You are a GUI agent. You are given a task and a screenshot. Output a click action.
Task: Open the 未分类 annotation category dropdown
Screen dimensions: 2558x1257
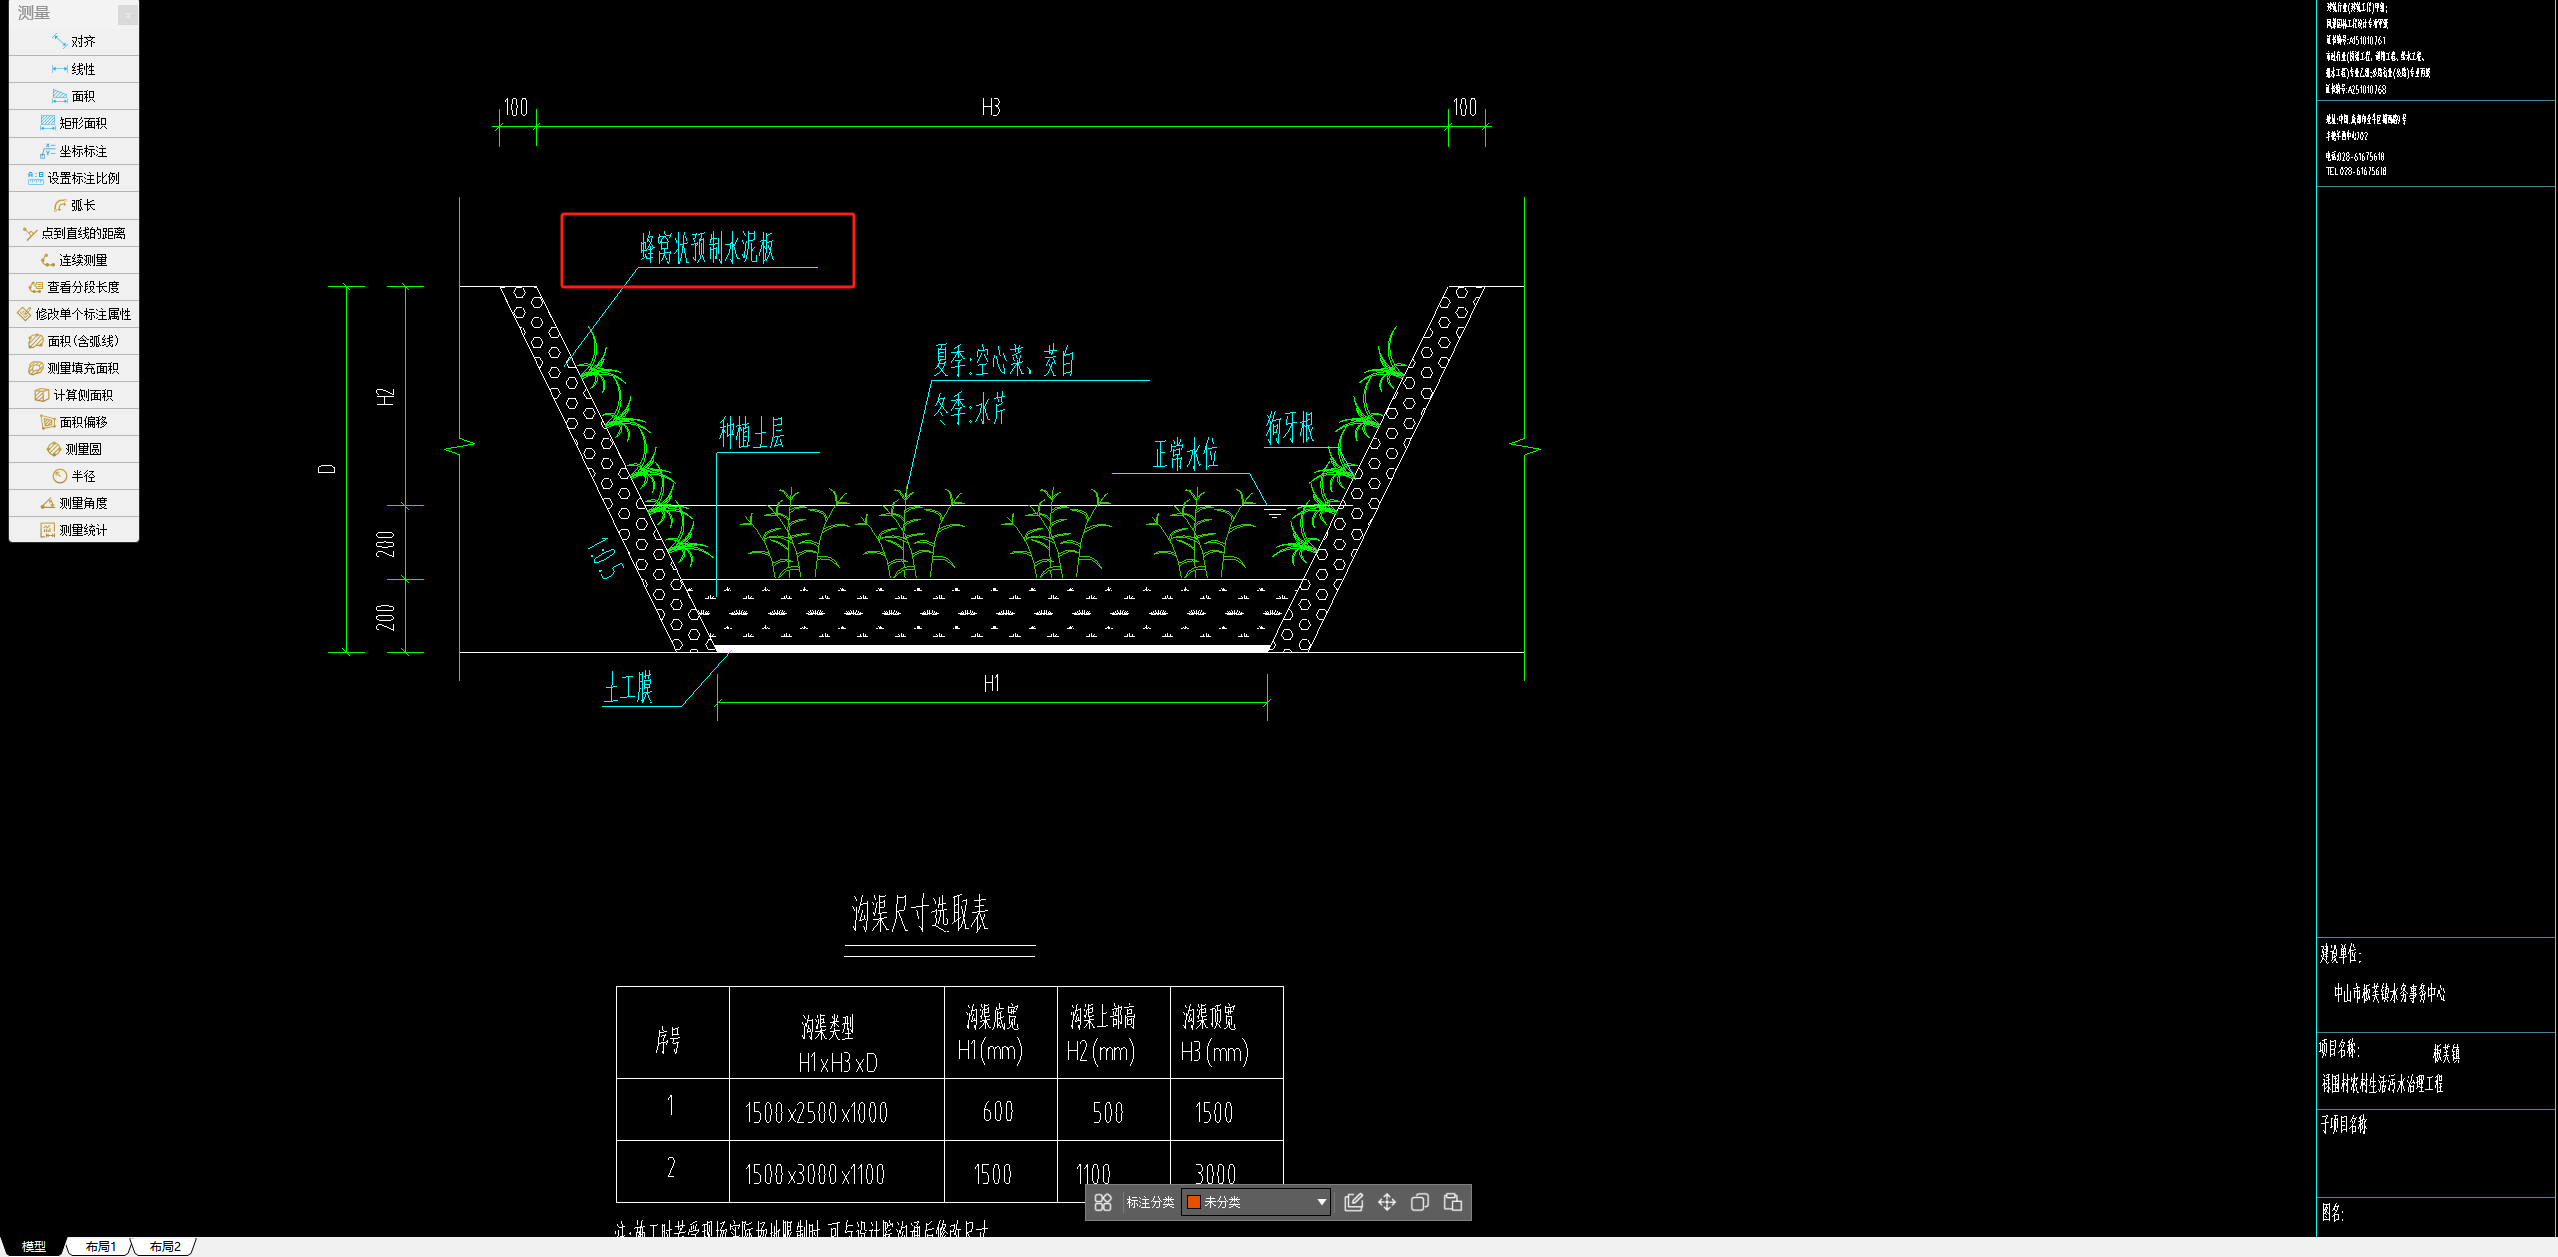(x=1256, y=1202)
